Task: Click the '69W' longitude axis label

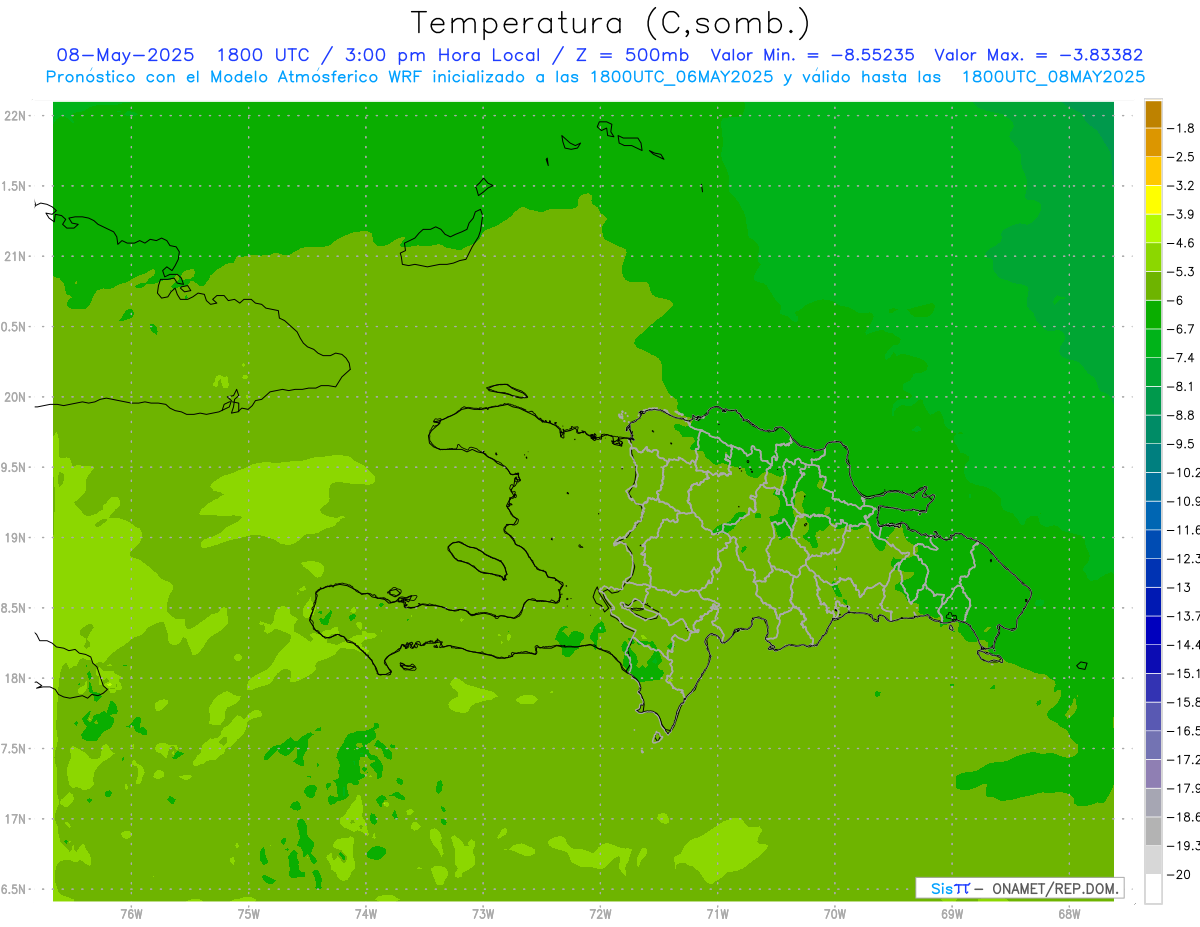Action: coord(951,913)
